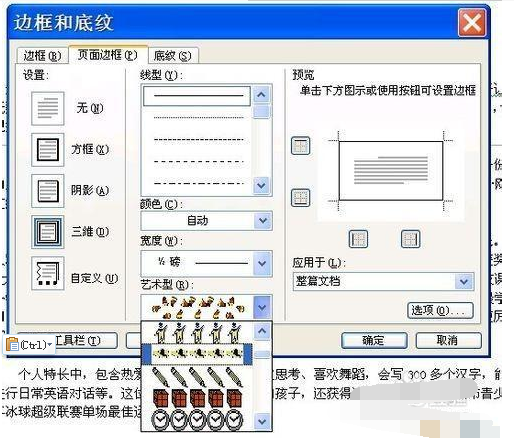Click the Paste Options (Ctrl) clipboard icon
This screenshot has height=438, width=514.
pos(12,344)
